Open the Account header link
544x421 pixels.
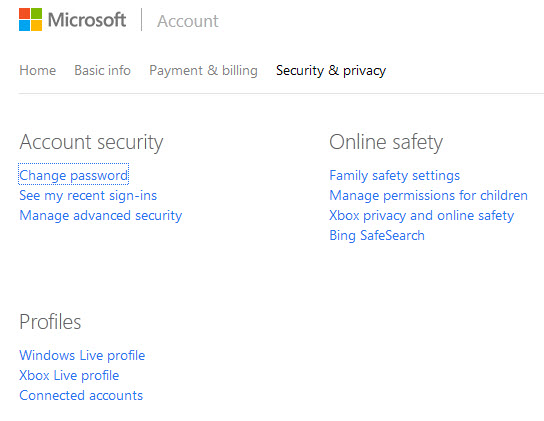point(188,21)
